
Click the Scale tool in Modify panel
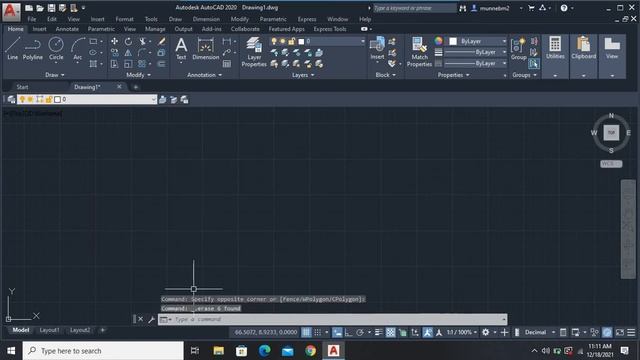[x=128, y=64]
